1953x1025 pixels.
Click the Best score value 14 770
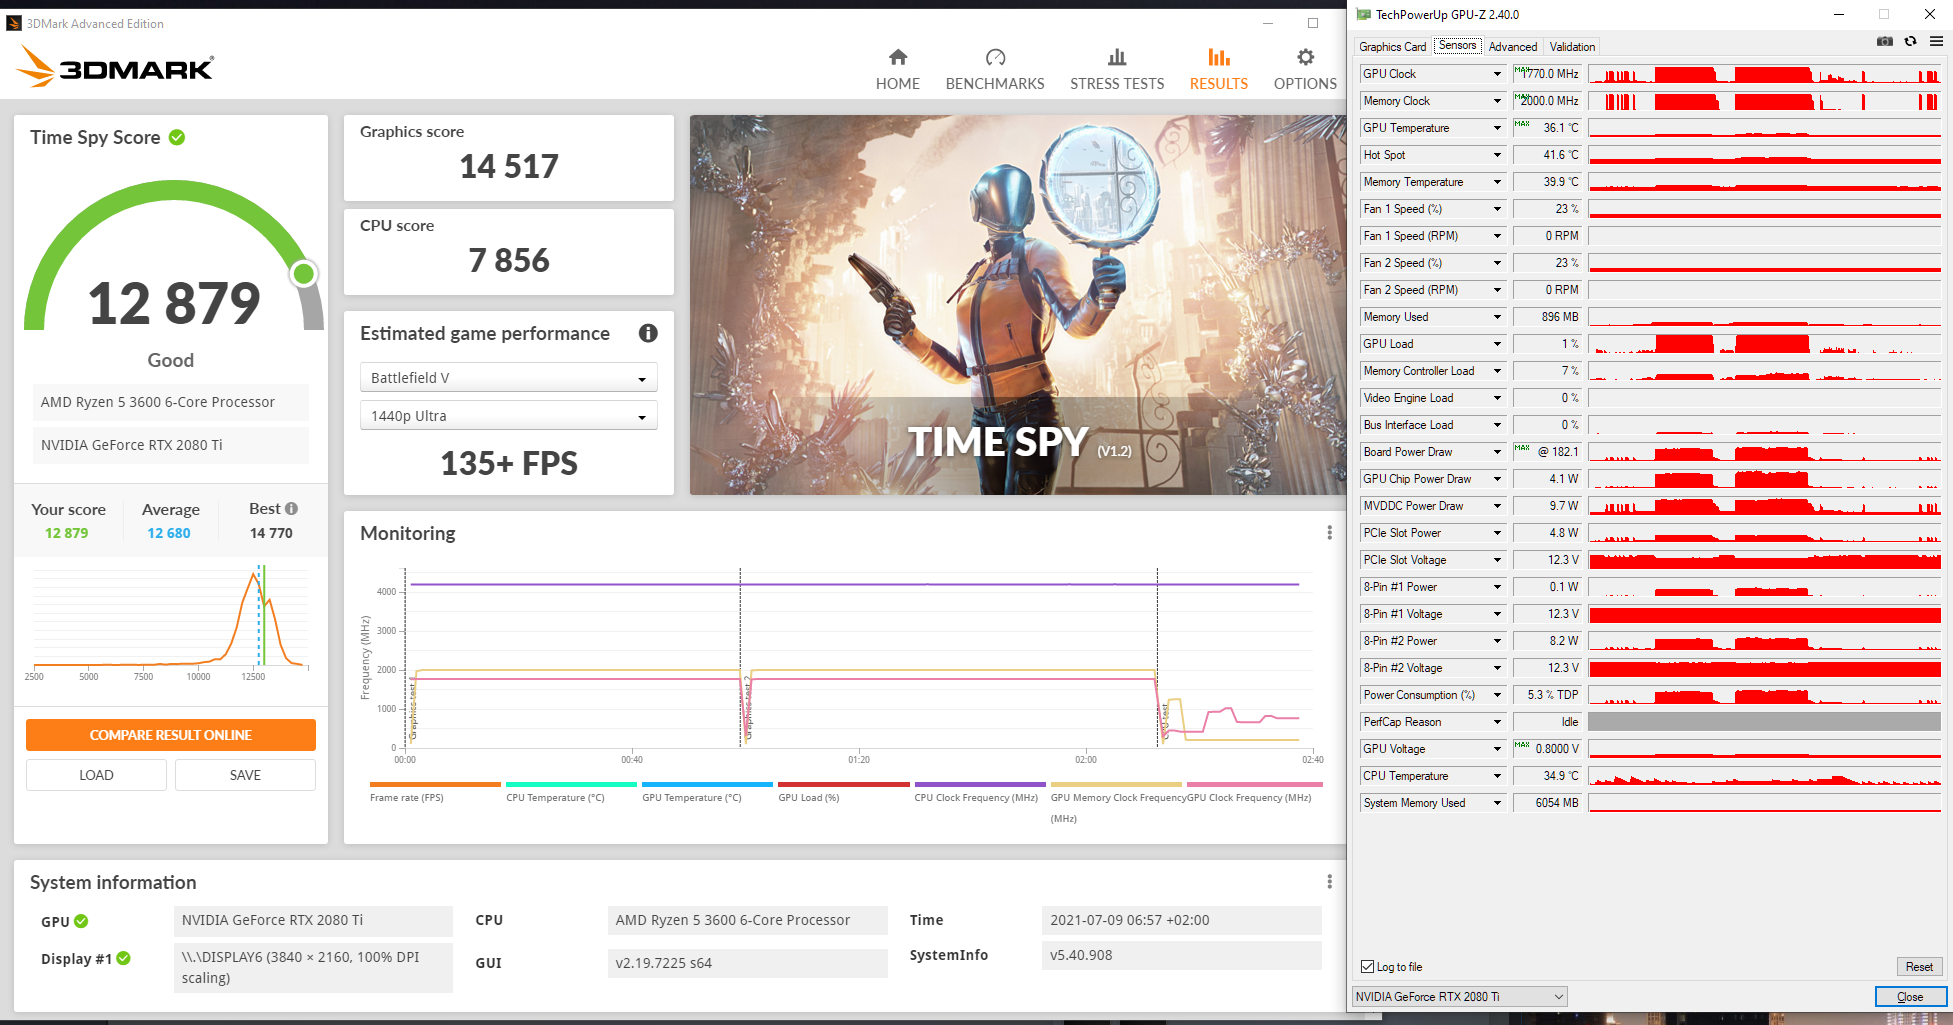click(x=272, y=533)
